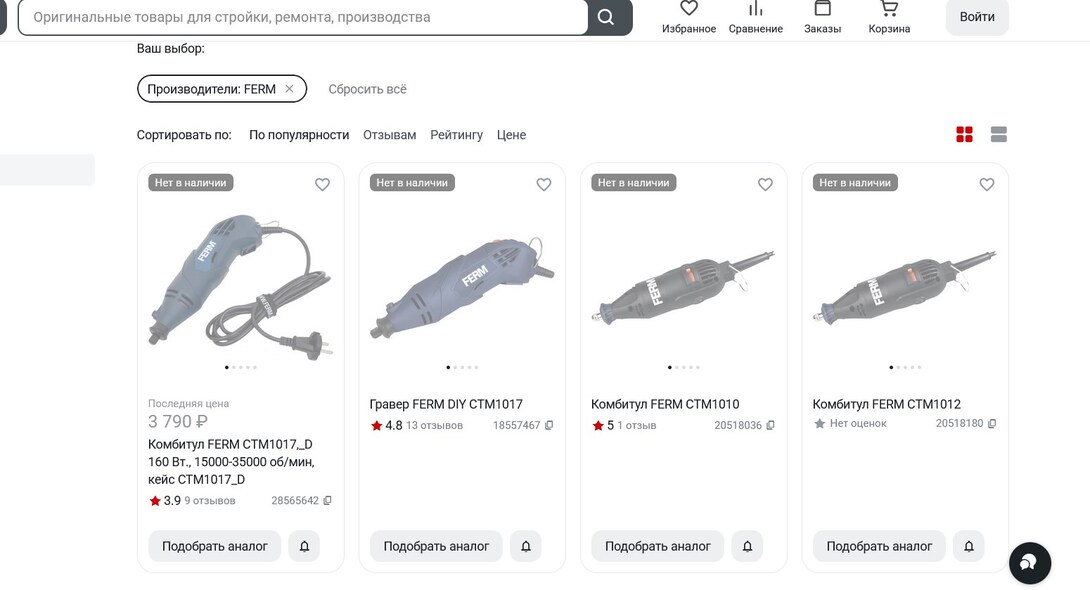Switch to list view layout

pyautogui.click(x=998, y=135)
